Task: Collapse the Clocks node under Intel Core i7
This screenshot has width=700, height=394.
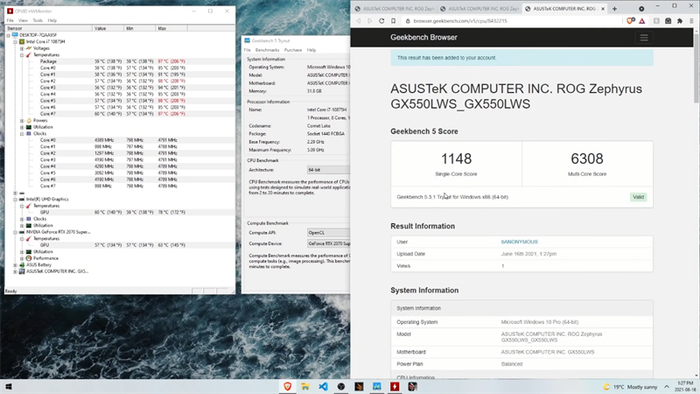Action: point(22,133)
